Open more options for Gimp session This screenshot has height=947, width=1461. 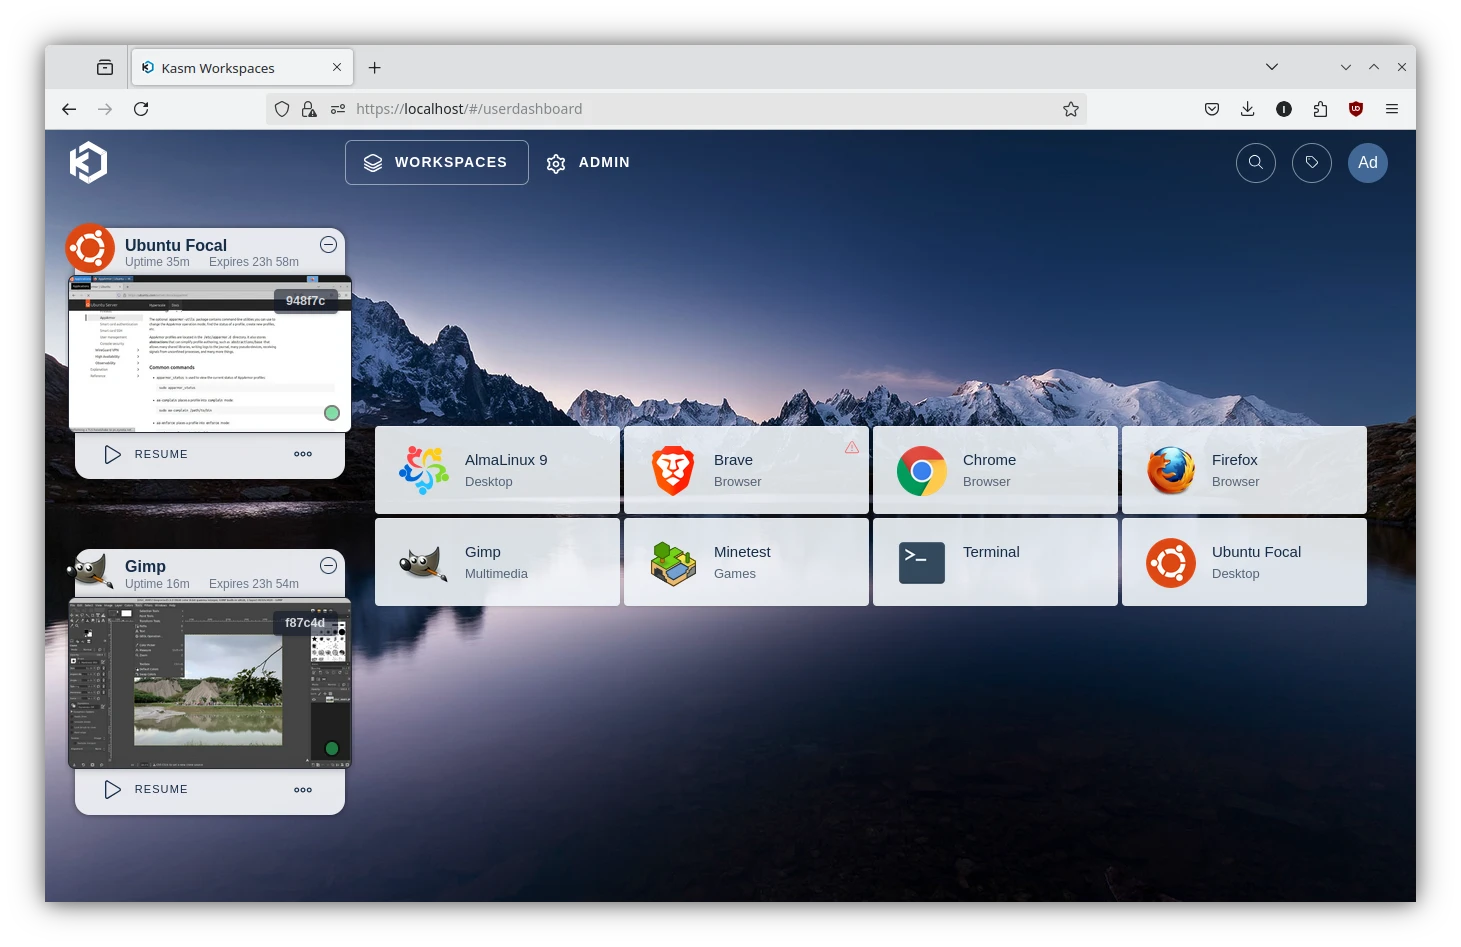point(303,789)
